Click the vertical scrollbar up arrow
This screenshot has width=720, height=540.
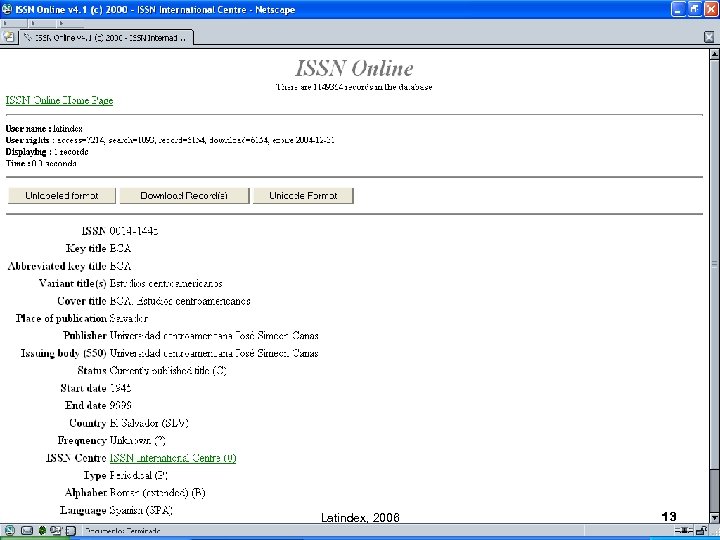714,54
